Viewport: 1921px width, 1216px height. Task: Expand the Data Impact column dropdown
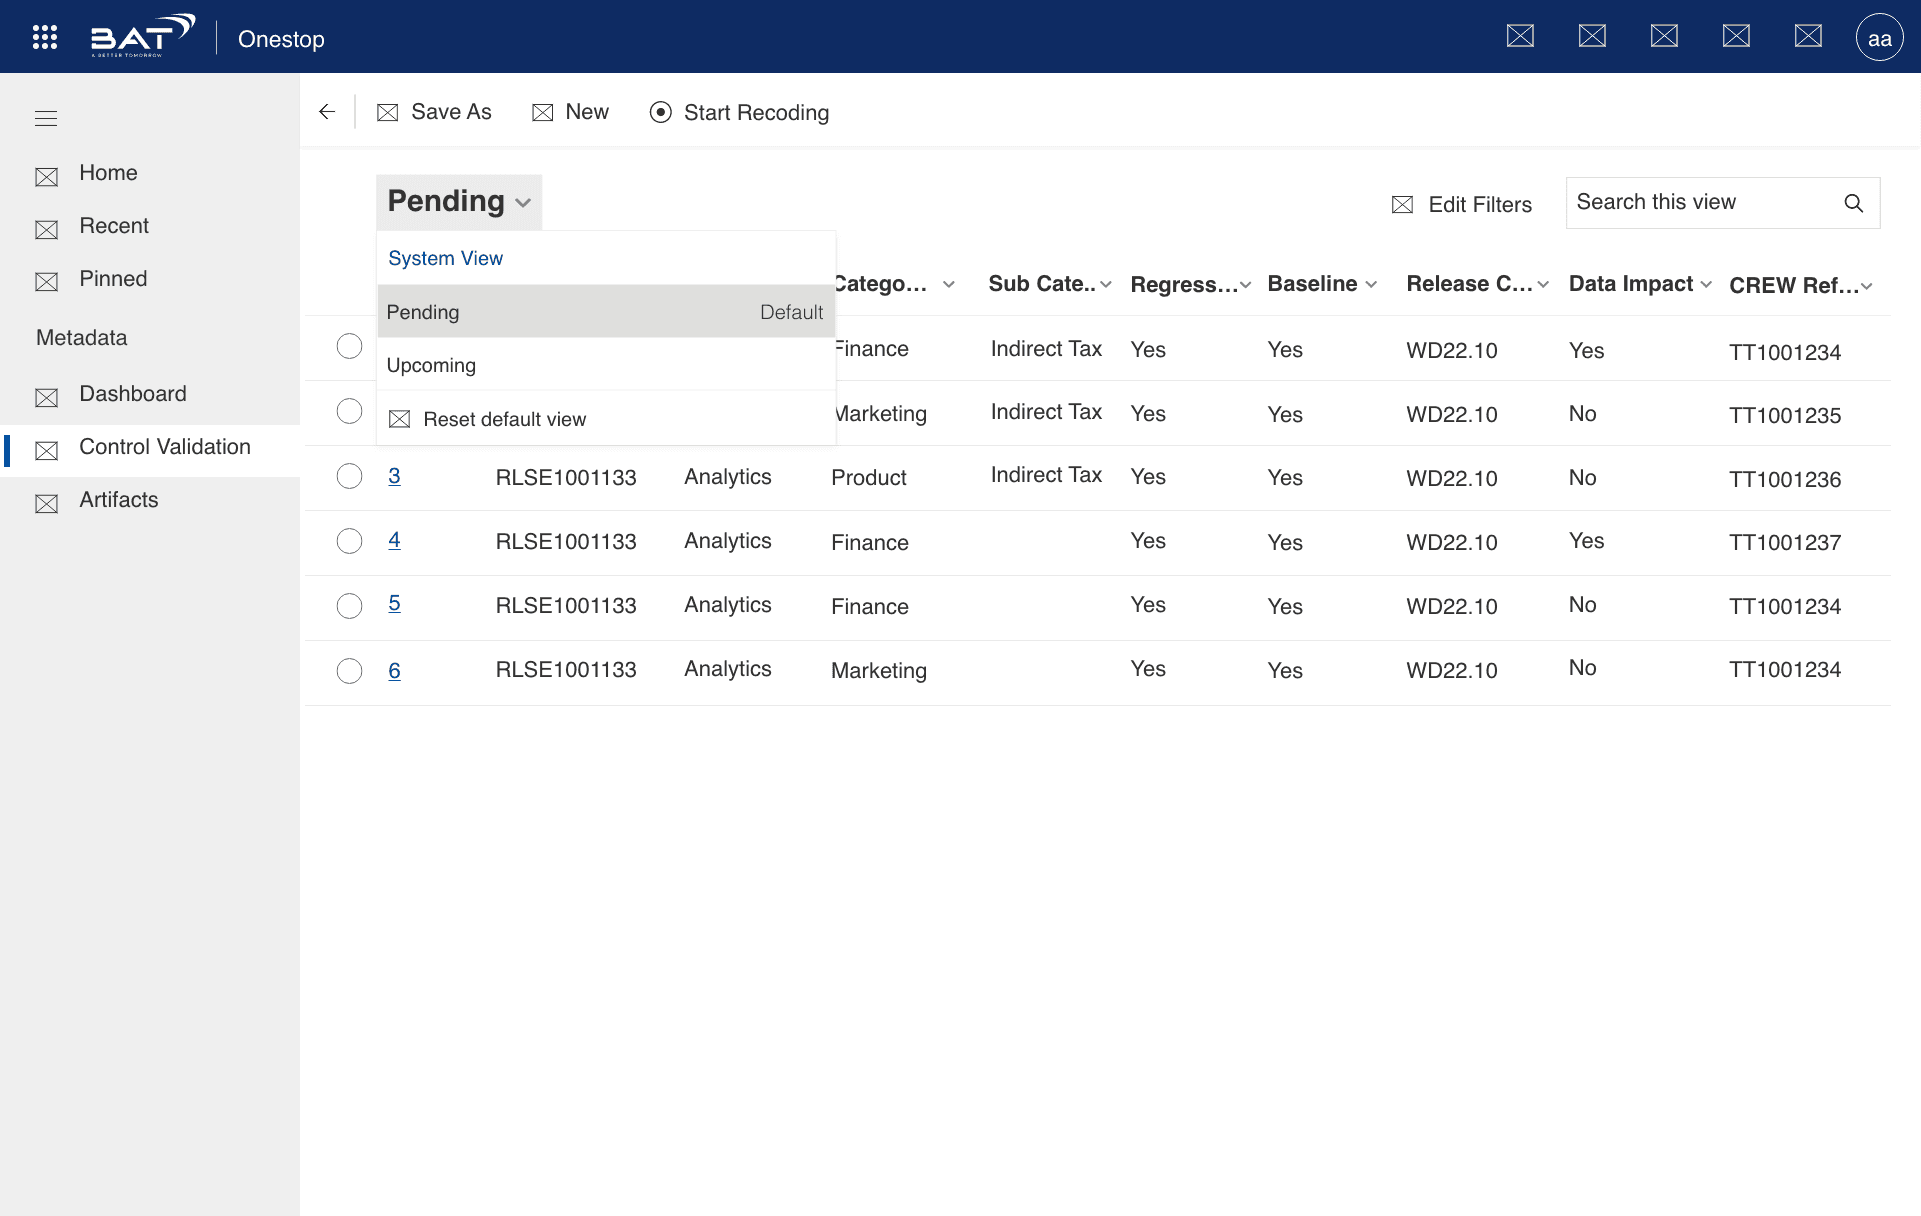(1706, 285)
